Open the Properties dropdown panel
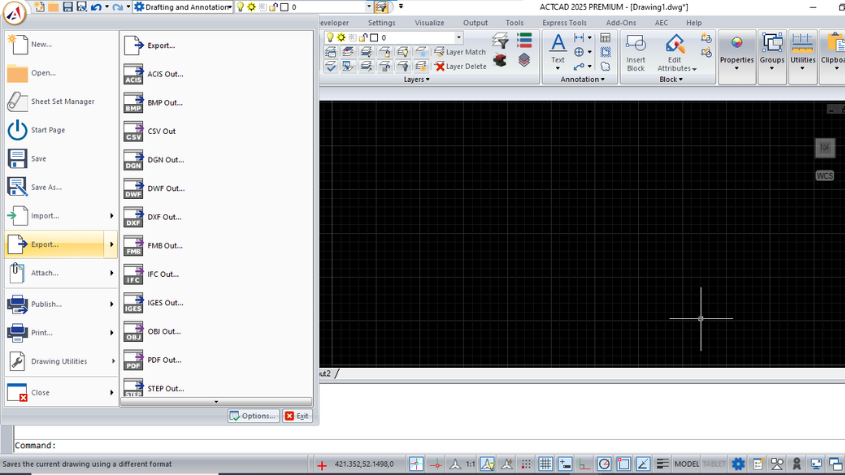 tap(737, 56)
